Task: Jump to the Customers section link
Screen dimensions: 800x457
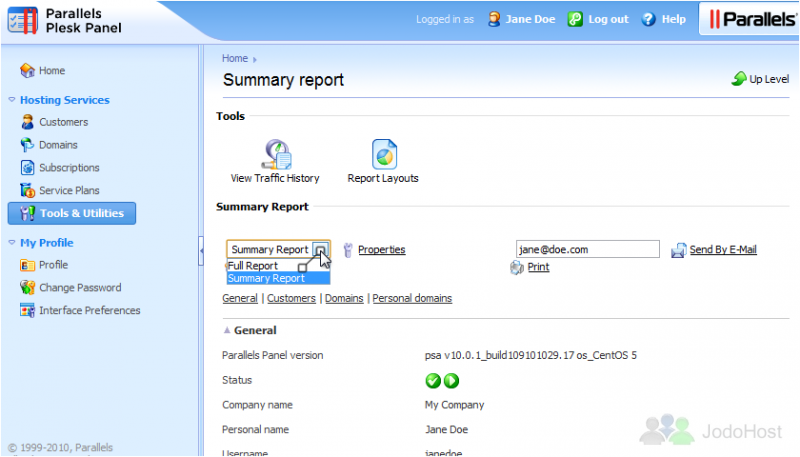Action: point(291,298)
